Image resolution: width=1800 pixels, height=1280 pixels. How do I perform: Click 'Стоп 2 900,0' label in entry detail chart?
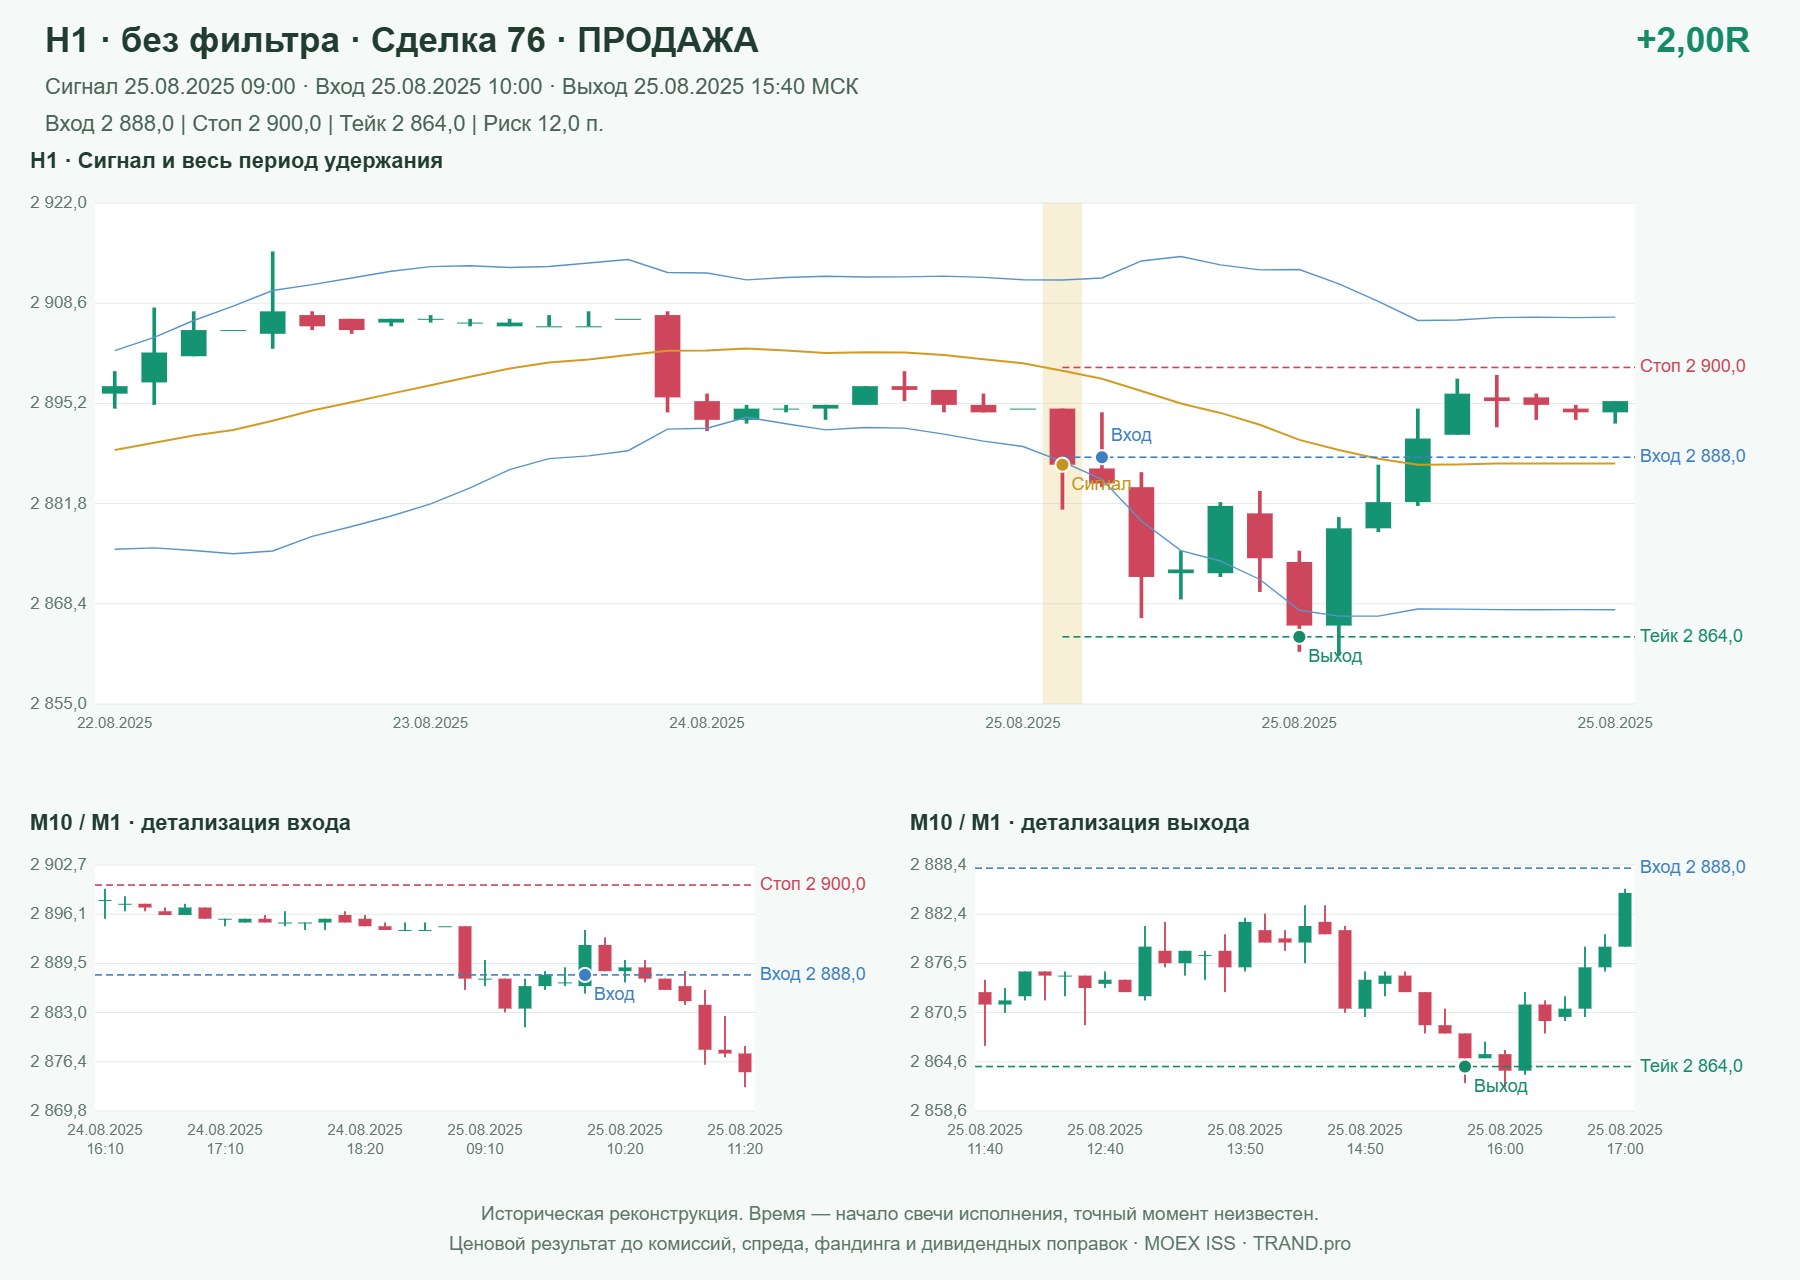pos(813,884)
